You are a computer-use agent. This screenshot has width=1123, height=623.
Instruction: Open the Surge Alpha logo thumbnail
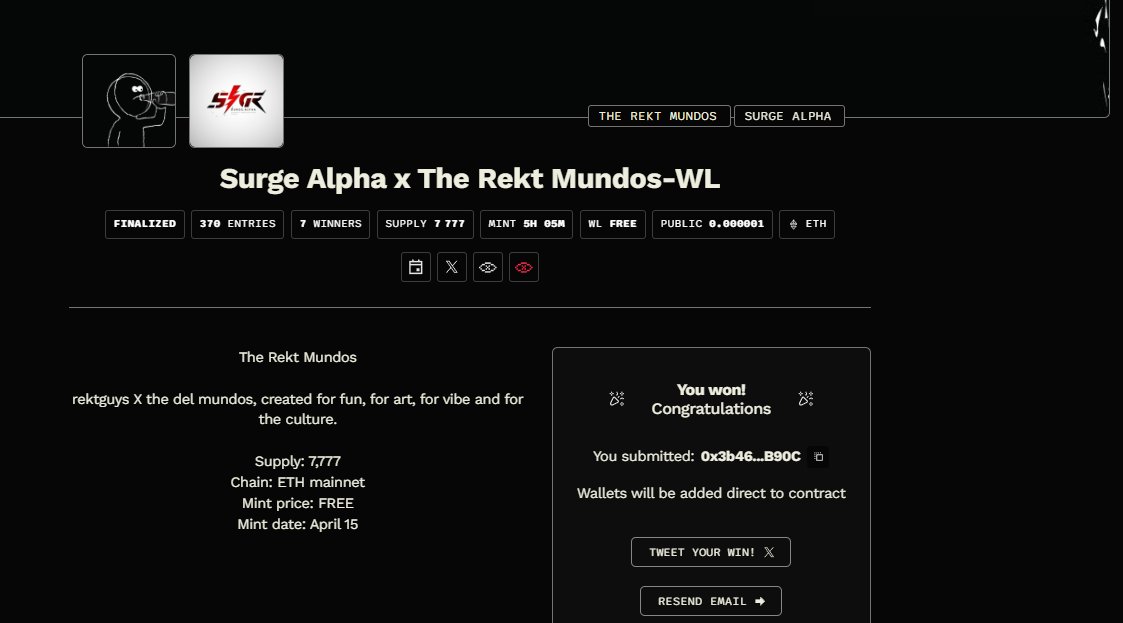tap(236, 101)
